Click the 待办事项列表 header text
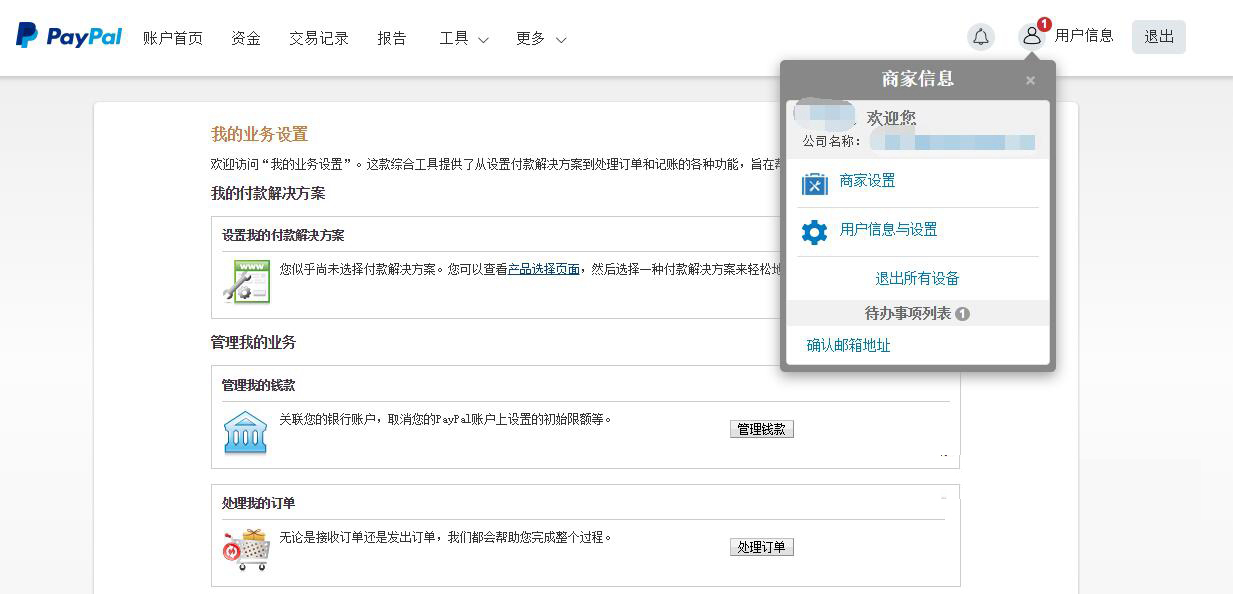 (x=908, y=314)
